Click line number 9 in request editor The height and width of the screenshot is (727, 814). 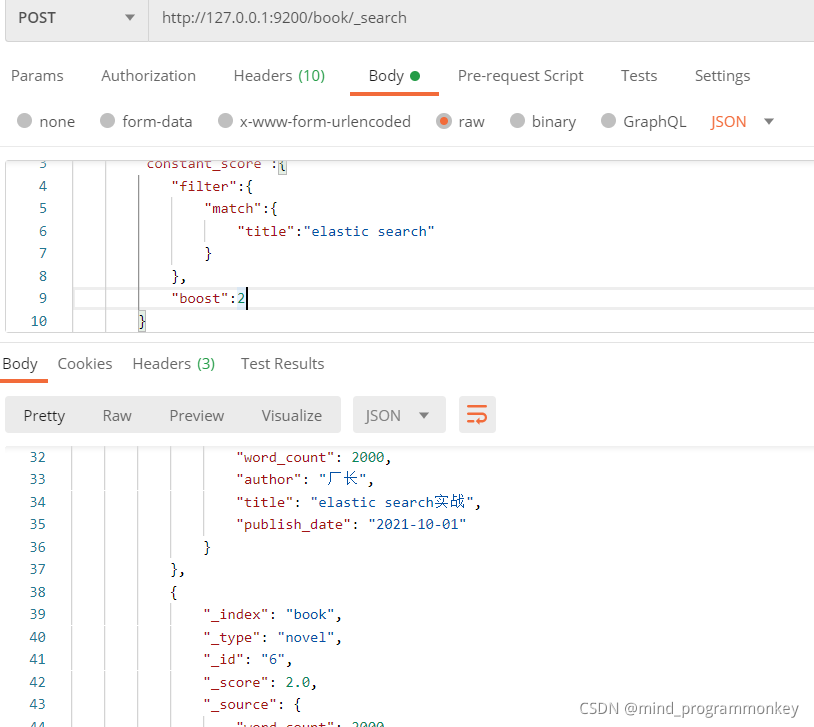tap(43, 299)
